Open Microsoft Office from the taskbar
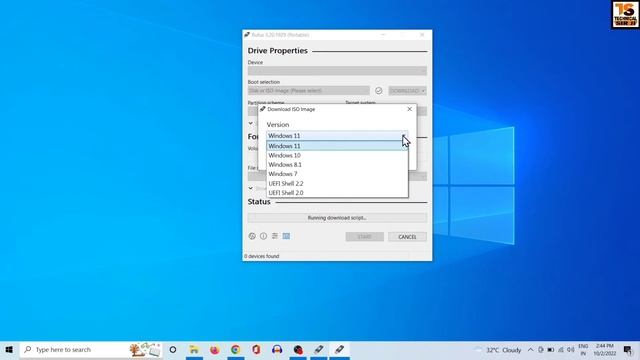640x360 pixels. click(256, 350)
